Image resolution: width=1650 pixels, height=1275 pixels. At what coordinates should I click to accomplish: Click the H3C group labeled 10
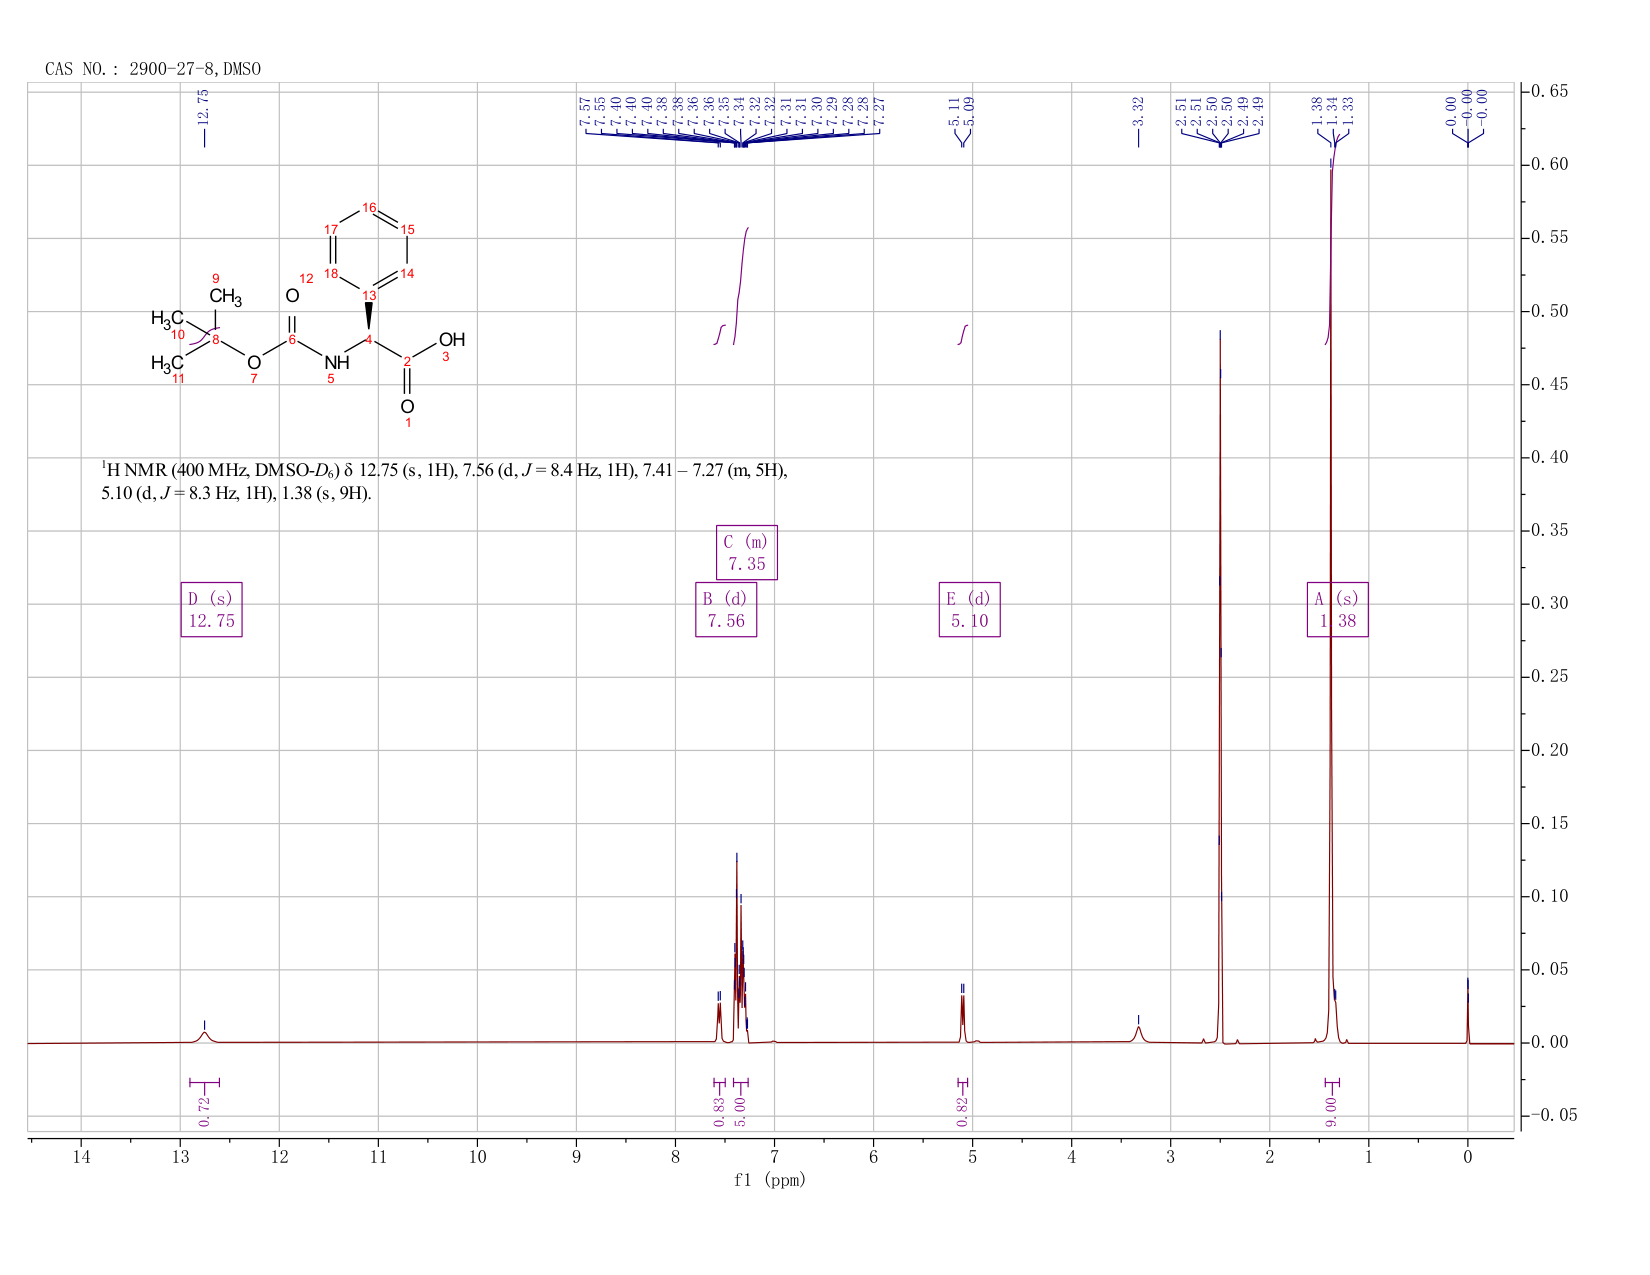pyautogui.click(x=167, y=319)
